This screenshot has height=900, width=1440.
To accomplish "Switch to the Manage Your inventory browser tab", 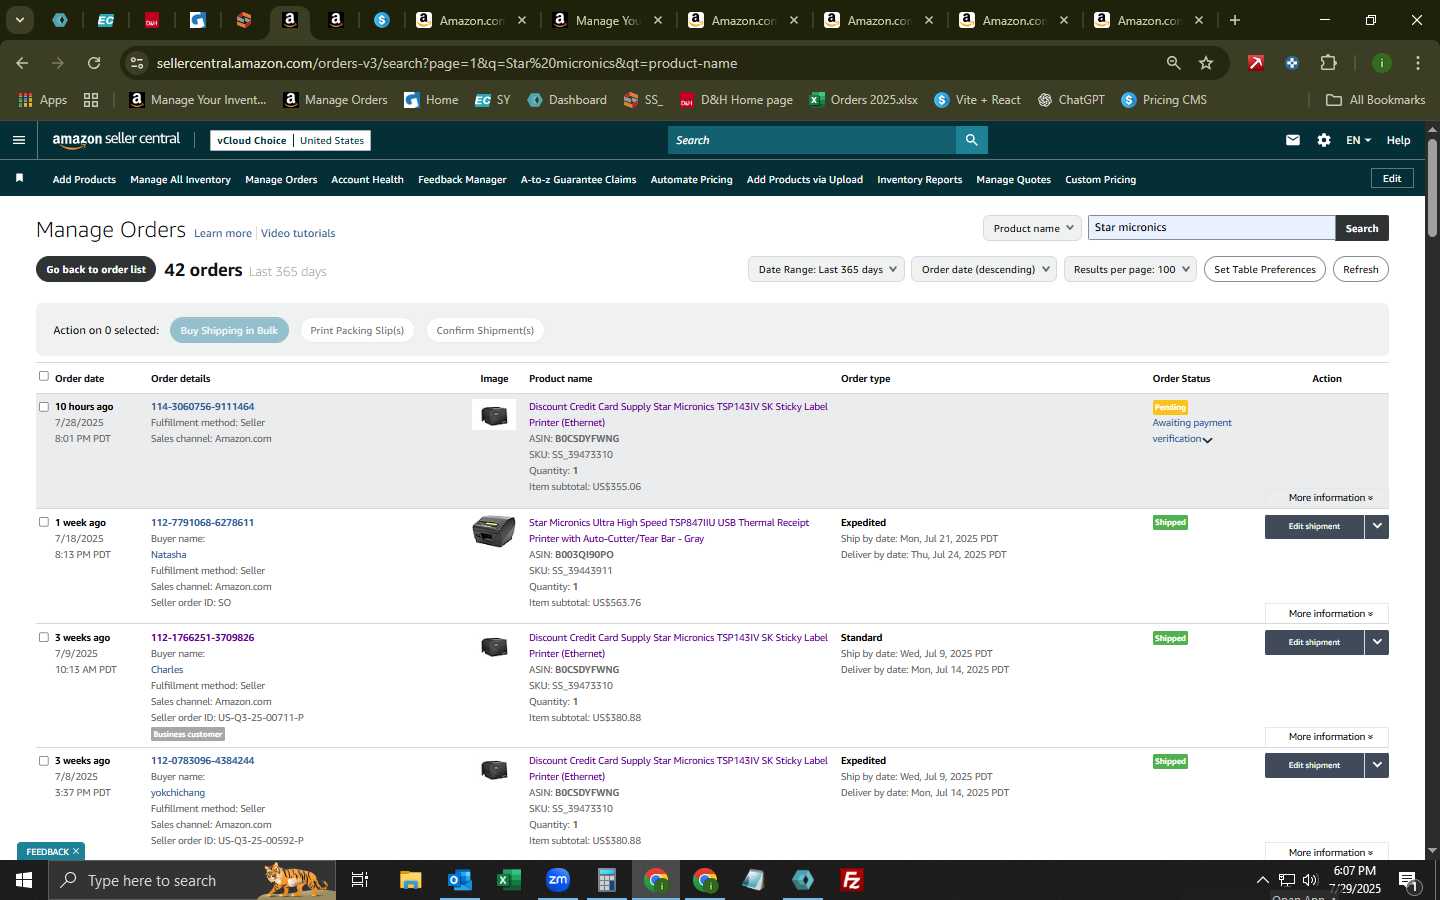I will tap(606, 20).
